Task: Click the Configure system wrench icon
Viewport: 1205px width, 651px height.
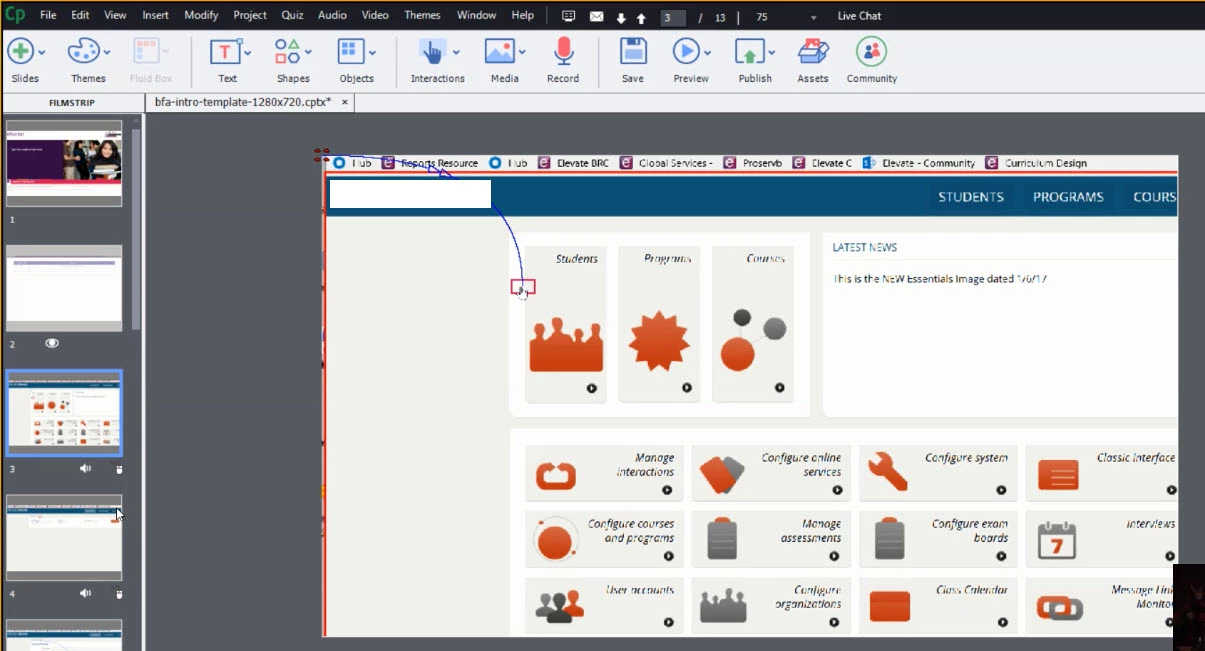Action: tap(888, 472)
